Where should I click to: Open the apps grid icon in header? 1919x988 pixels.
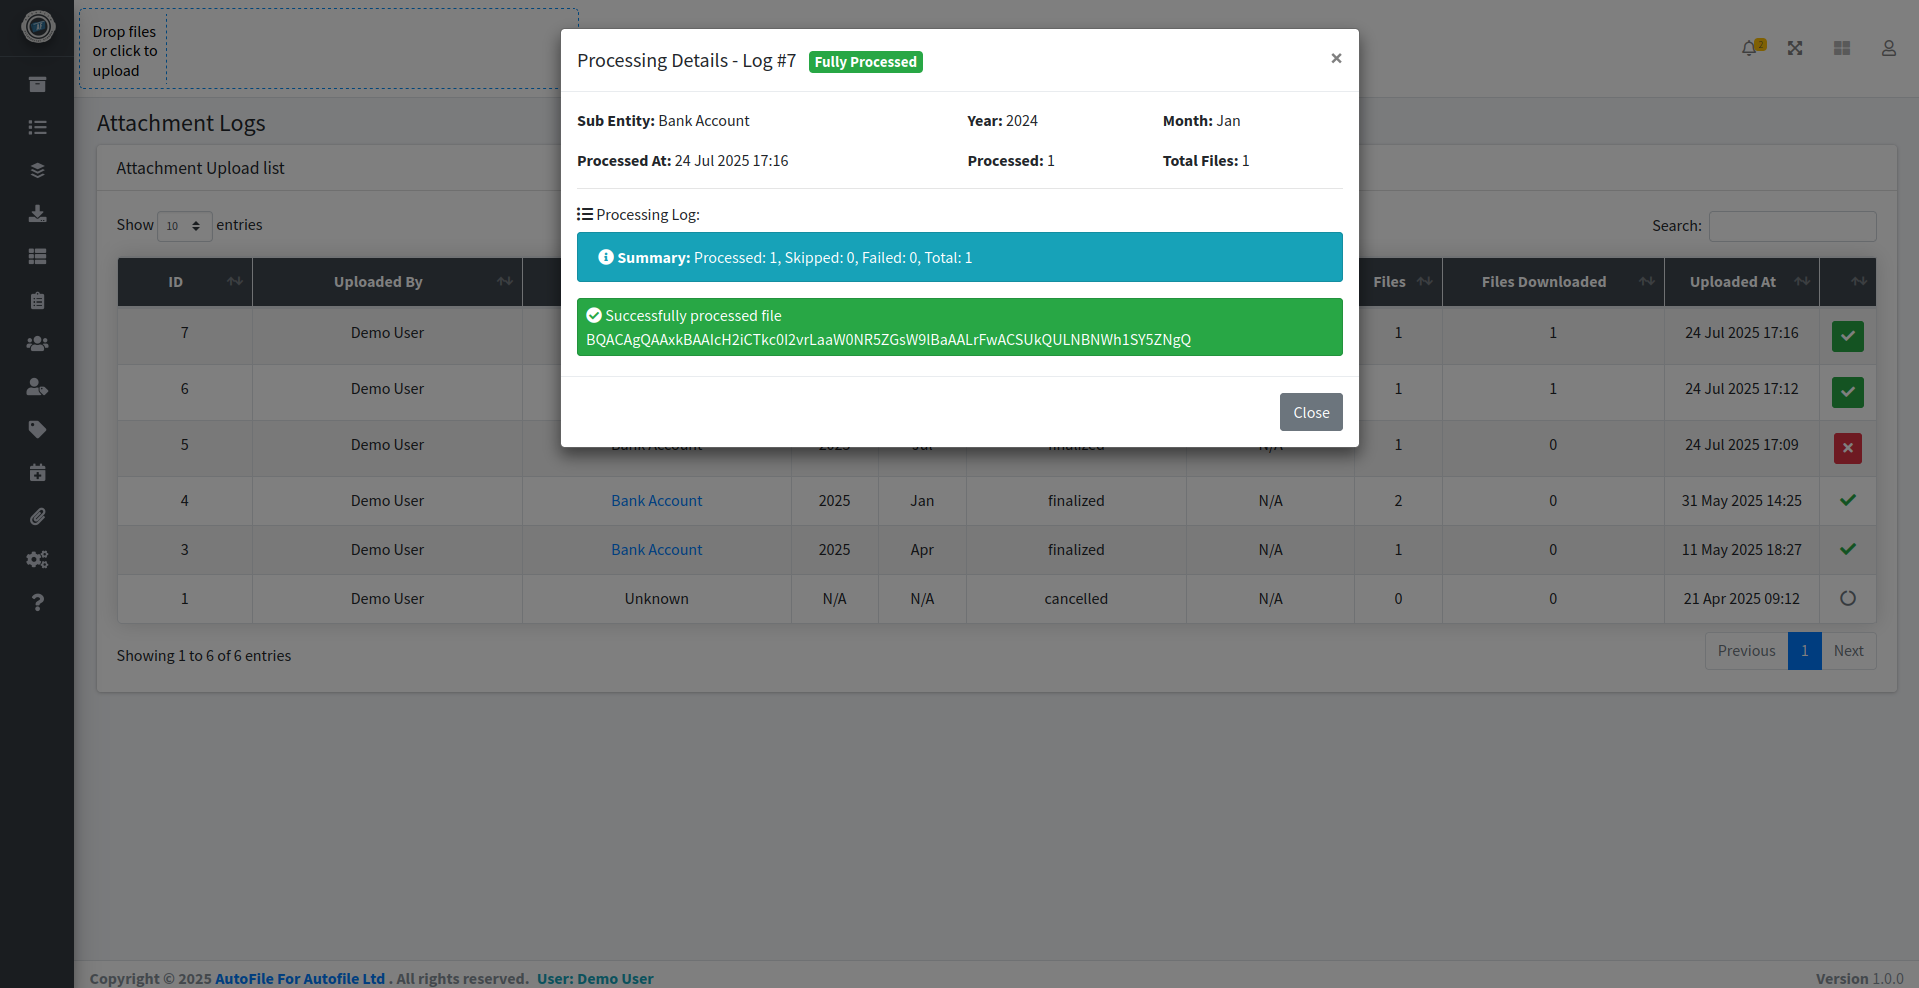(x=1841, y=47)
